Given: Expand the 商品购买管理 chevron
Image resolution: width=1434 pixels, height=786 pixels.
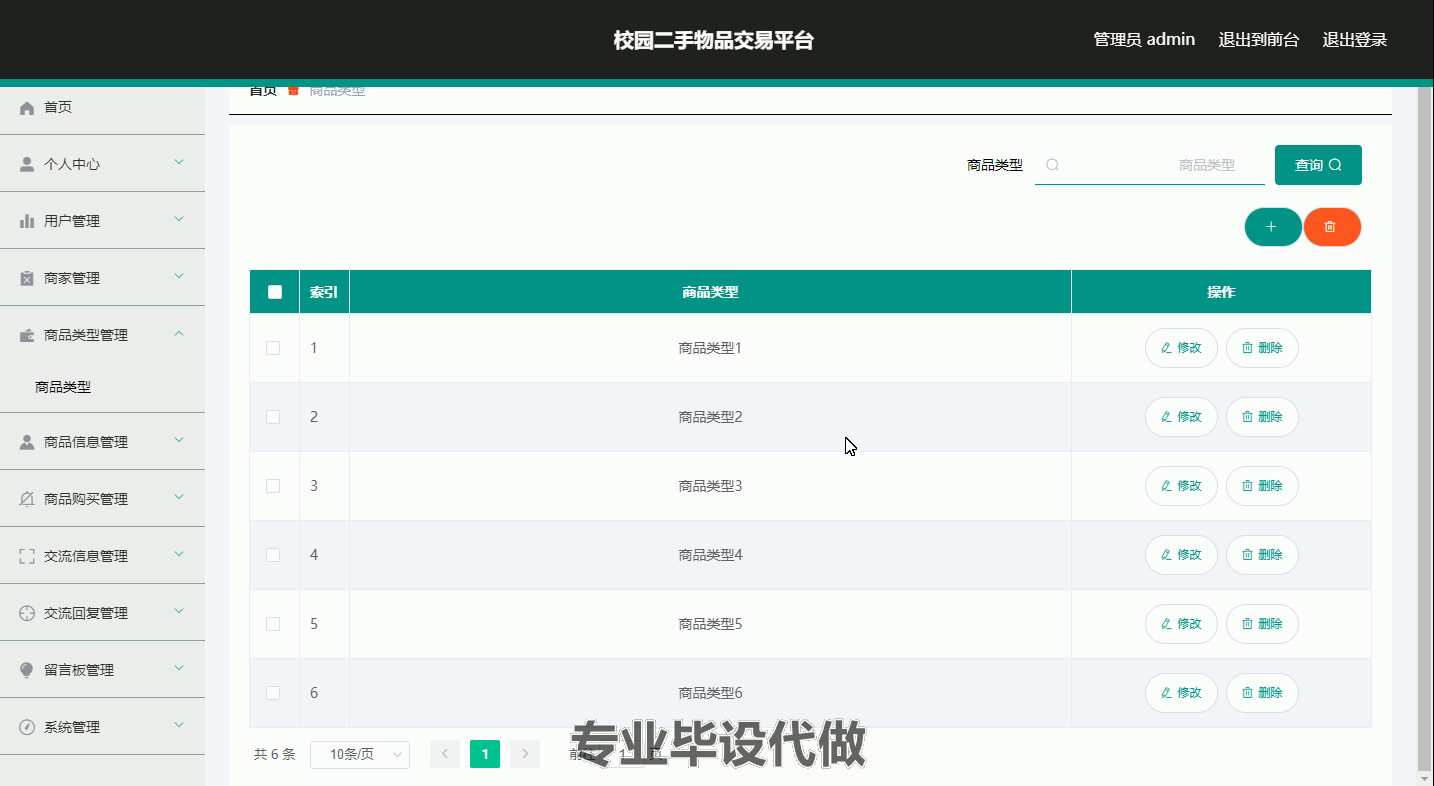Looking at the screenshot, I should coord(179,497).
